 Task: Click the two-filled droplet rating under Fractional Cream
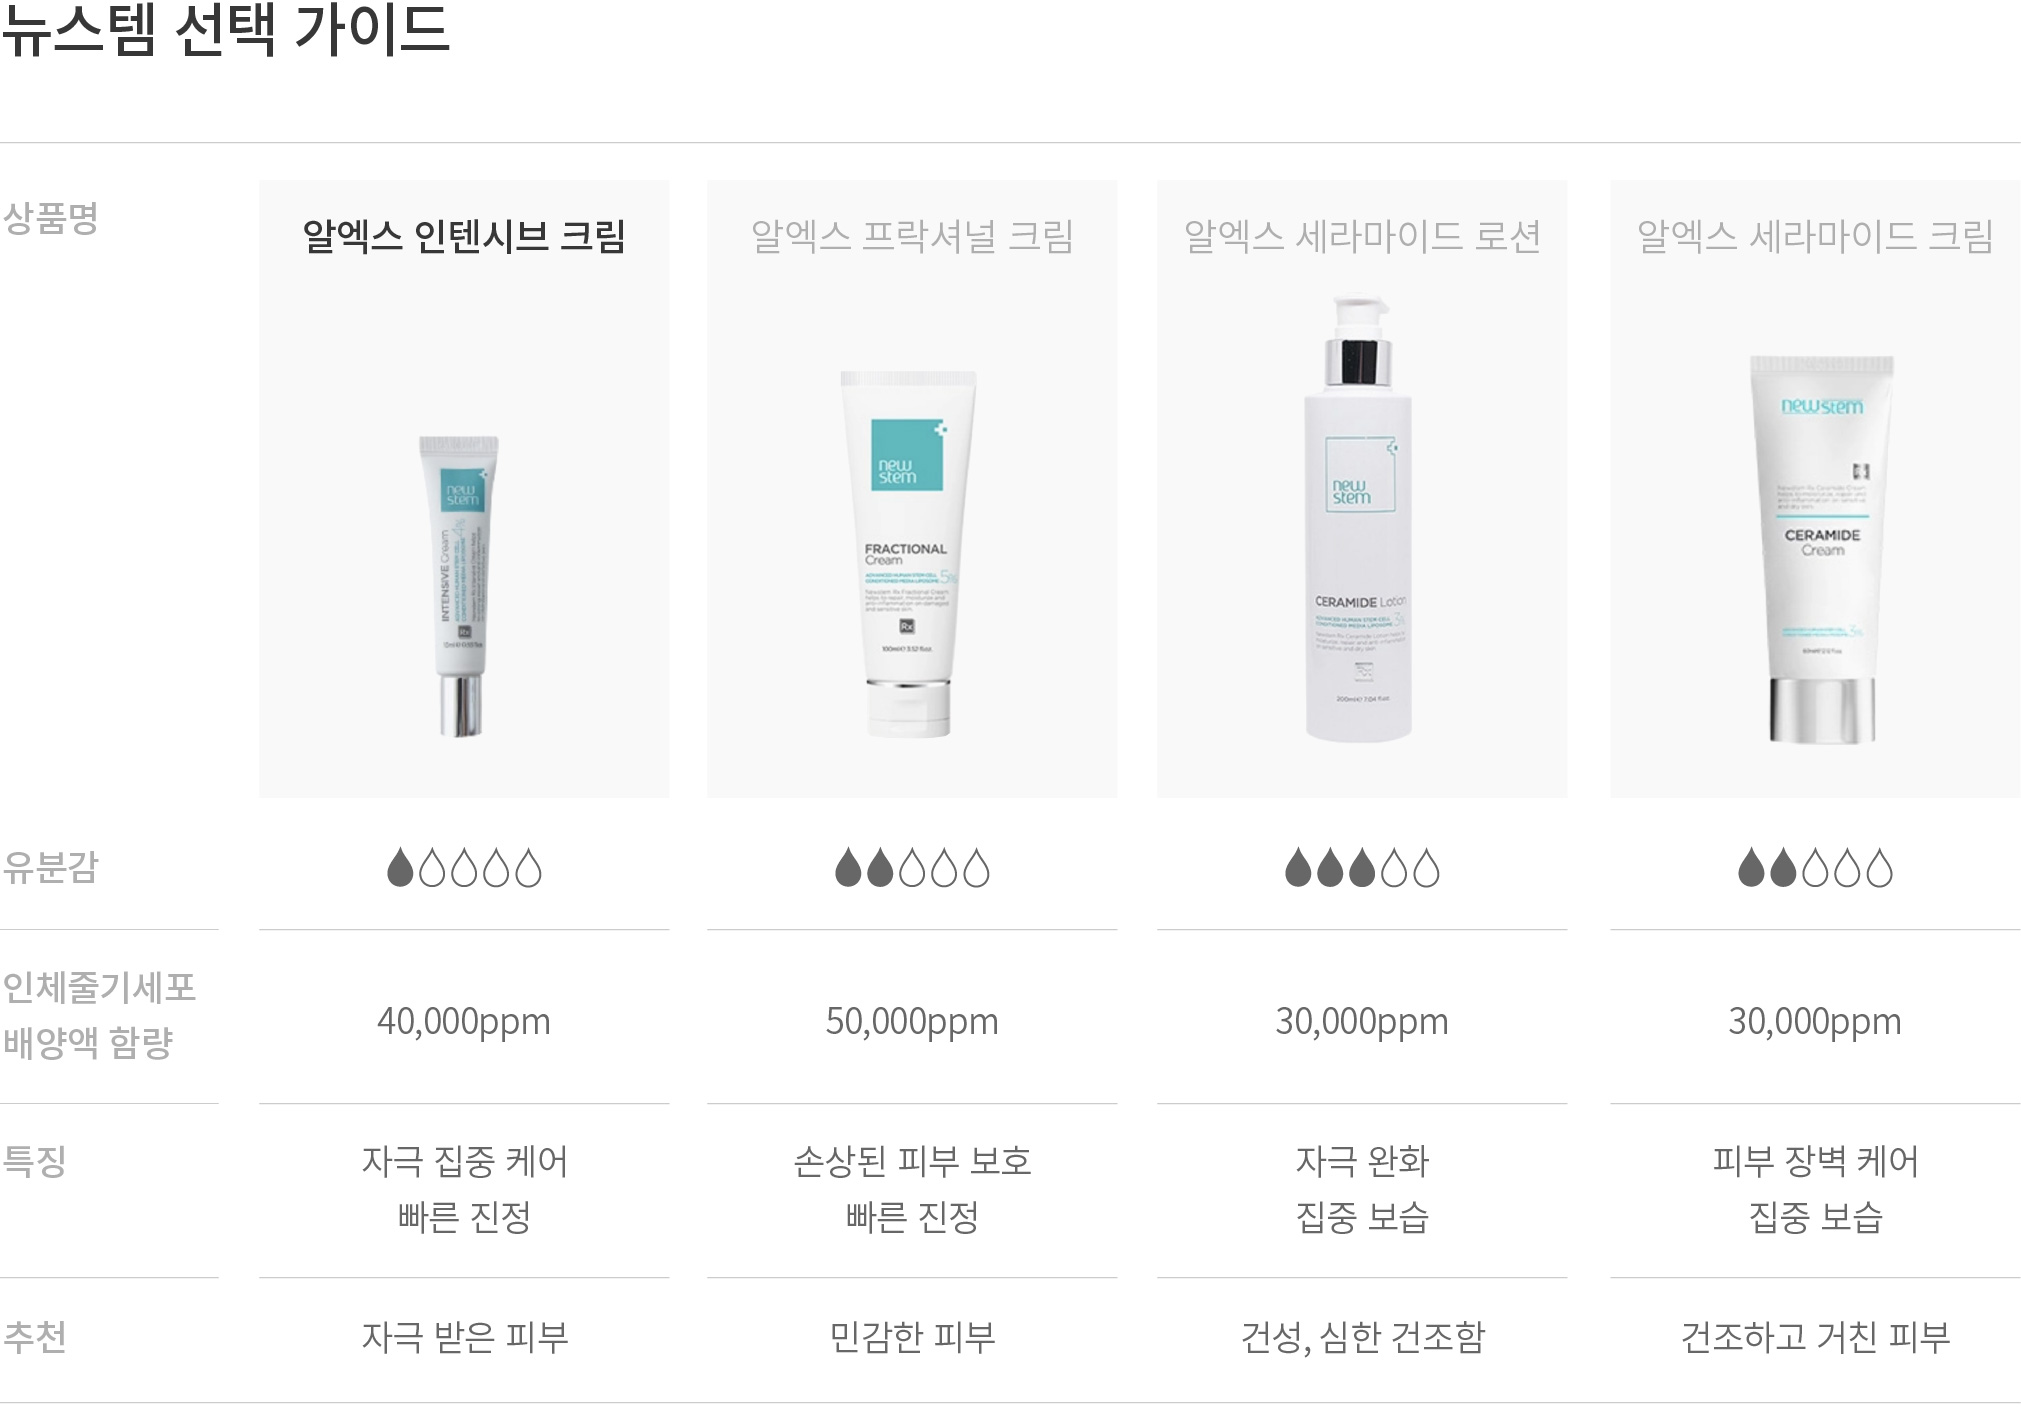click(x=912, y=868)
